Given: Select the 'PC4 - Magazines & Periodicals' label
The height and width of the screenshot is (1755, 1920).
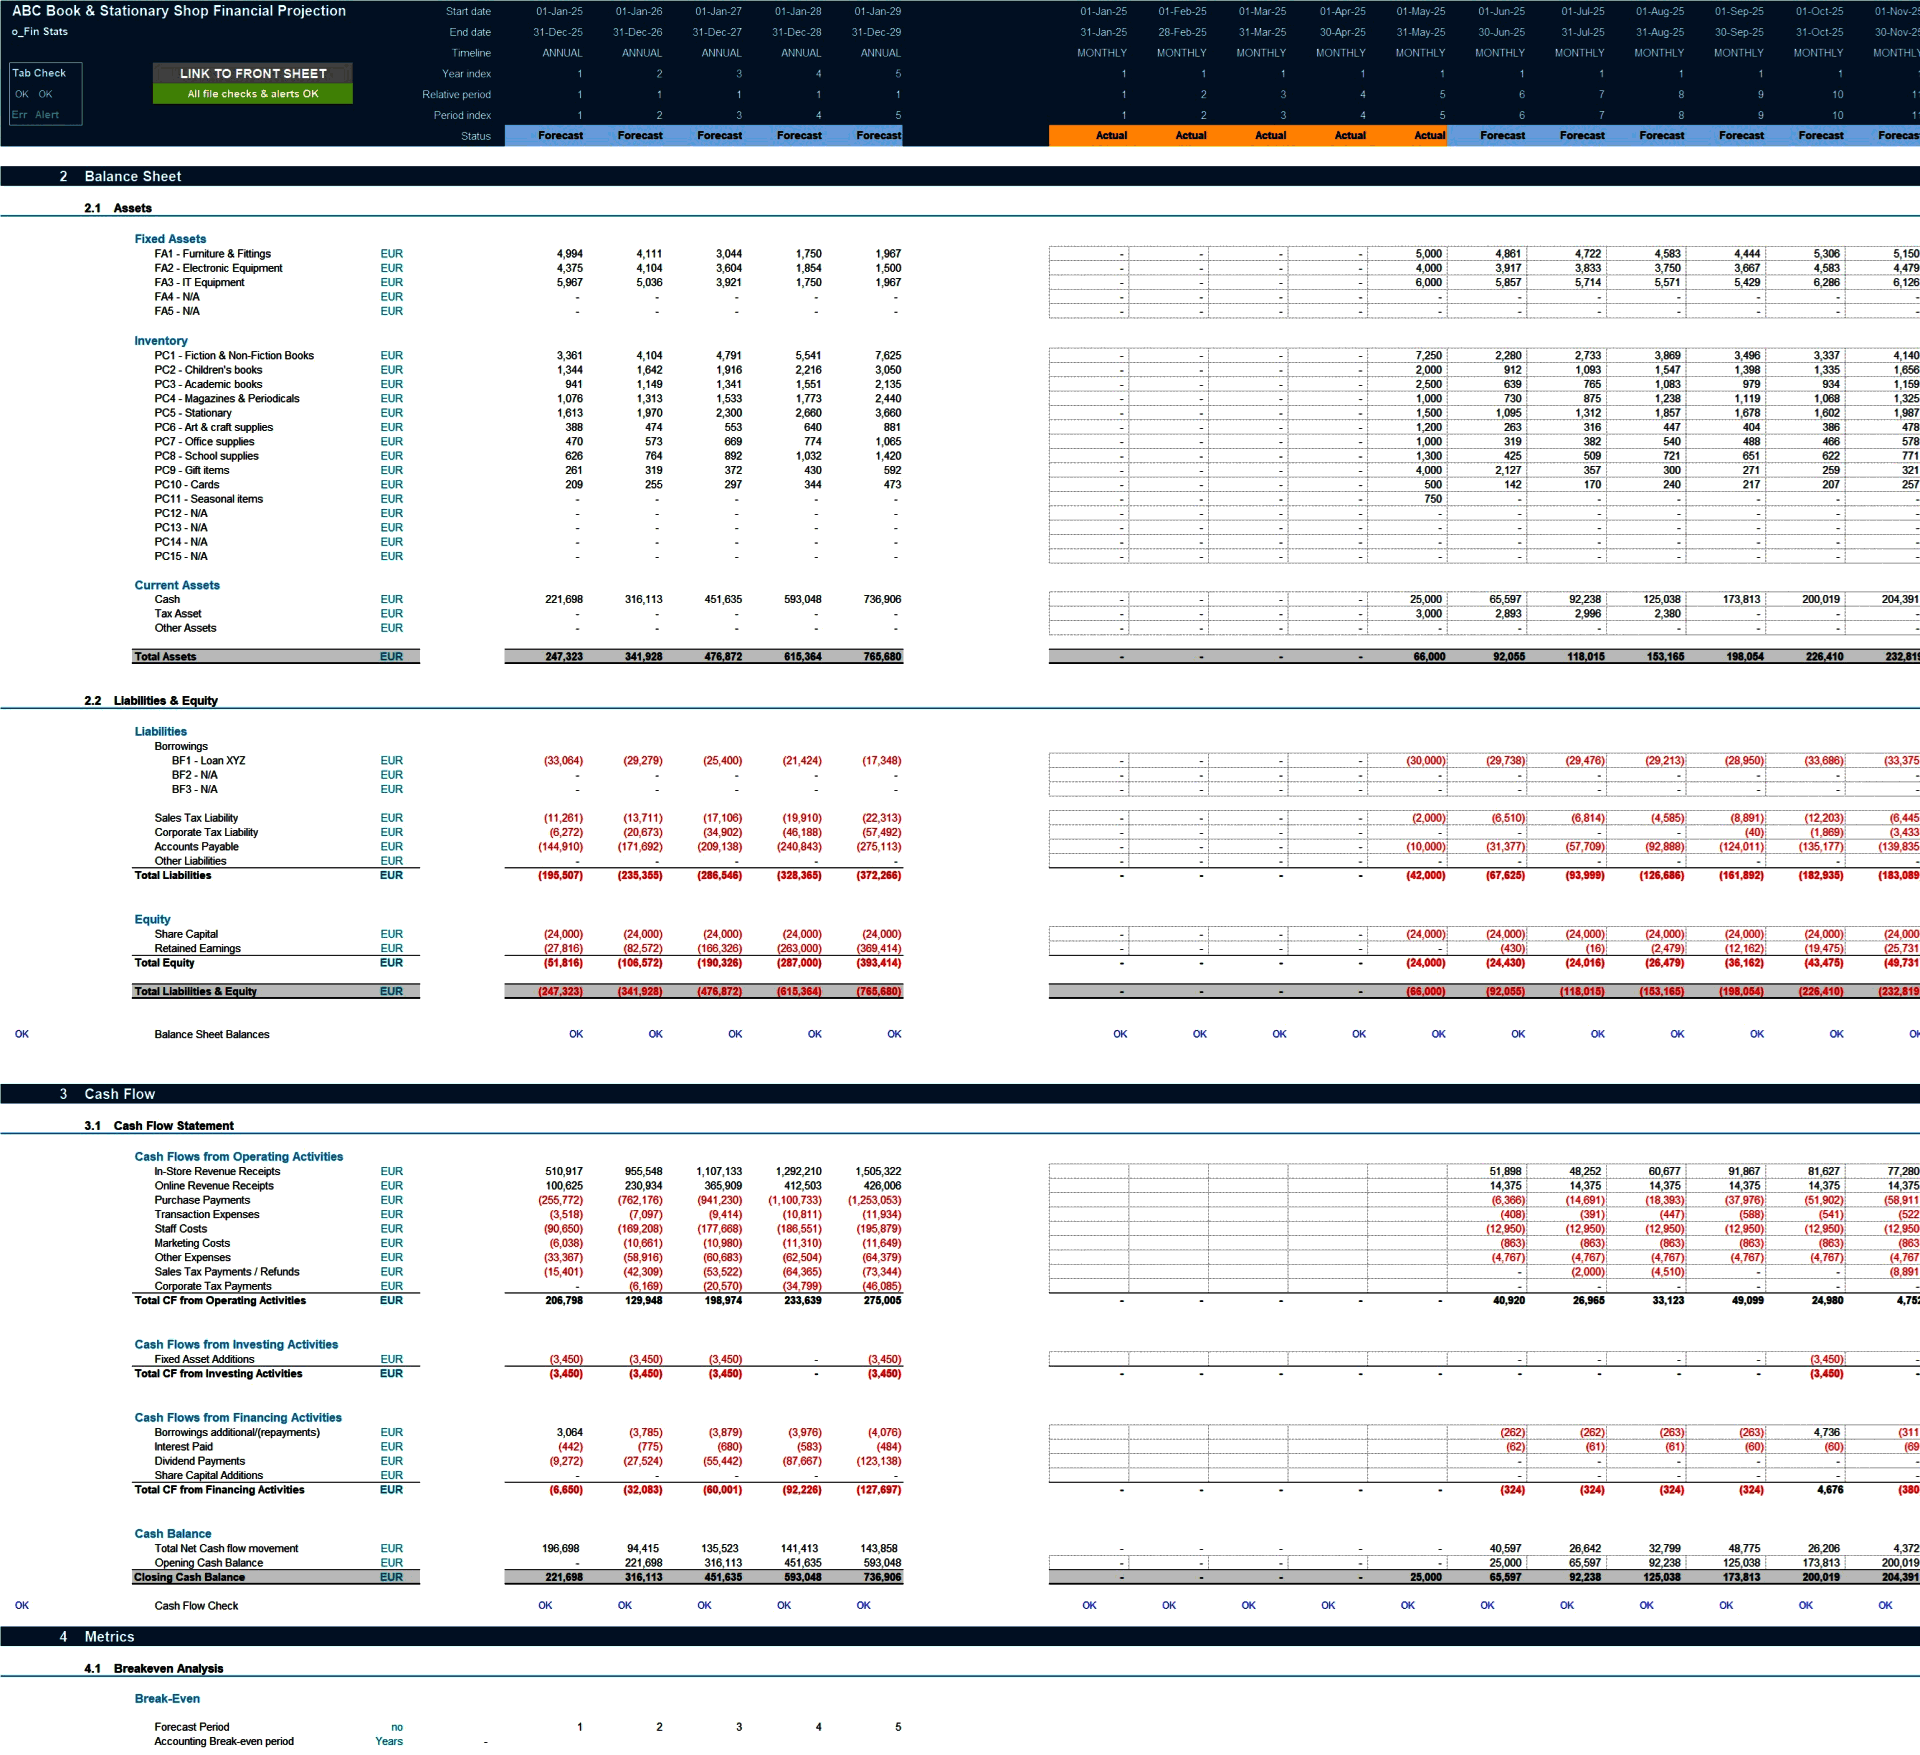Looking at the screenshot, I should tap(227, 398).
